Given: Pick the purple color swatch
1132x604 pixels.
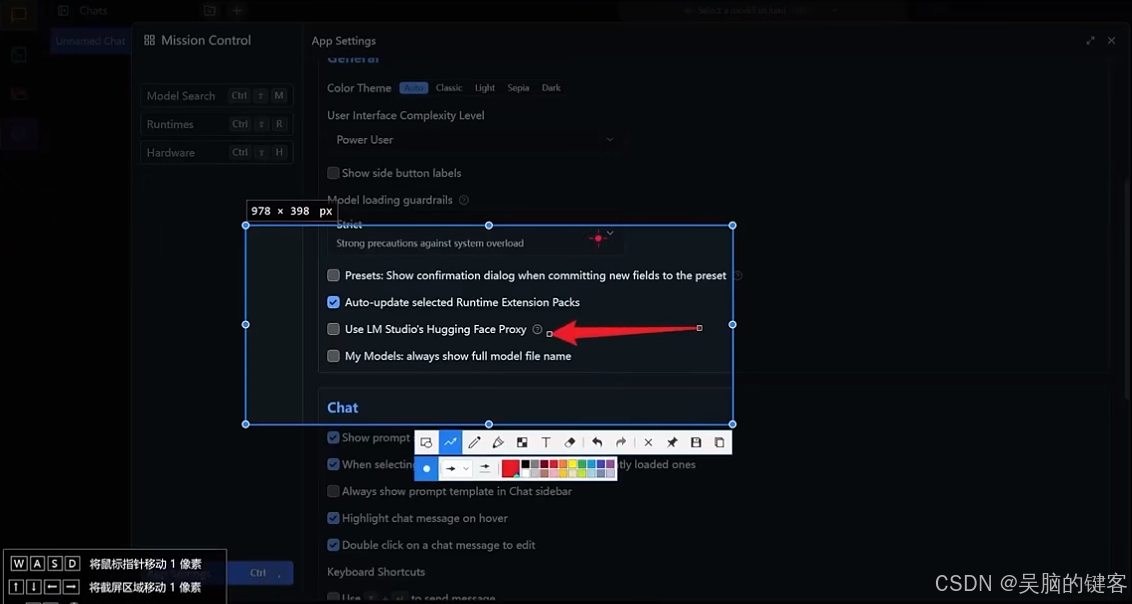Looking at the screenshot, I should click(x=610, y=464).
